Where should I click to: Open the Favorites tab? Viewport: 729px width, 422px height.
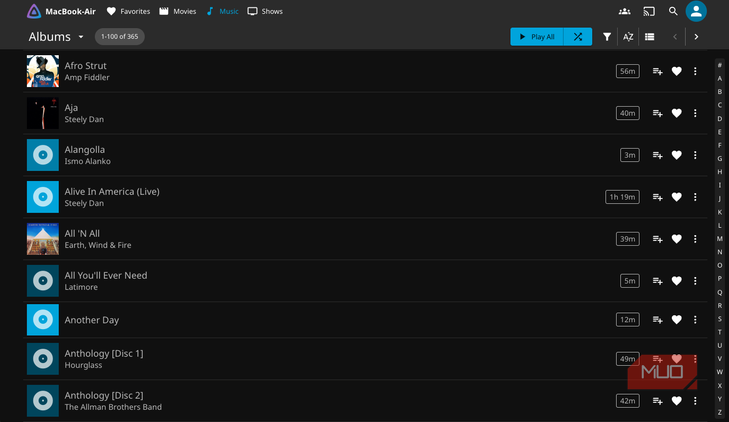[128, 11]
